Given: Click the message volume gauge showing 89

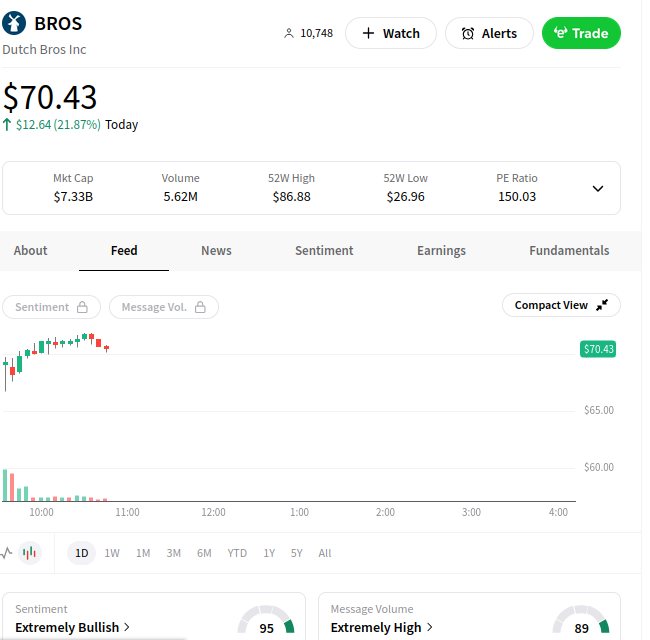Looking at the screenshot, I should point(581,620).
